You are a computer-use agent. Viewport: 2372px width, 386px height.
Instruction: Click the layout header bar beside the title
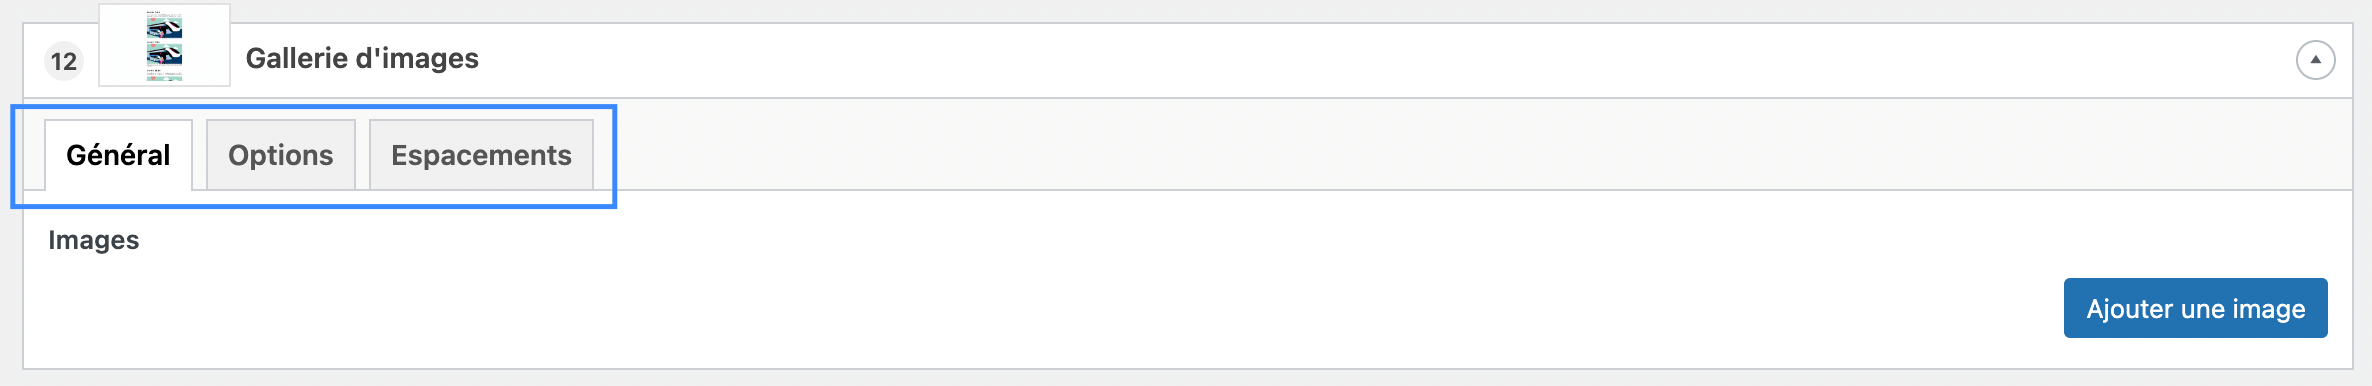[1380, 60]
